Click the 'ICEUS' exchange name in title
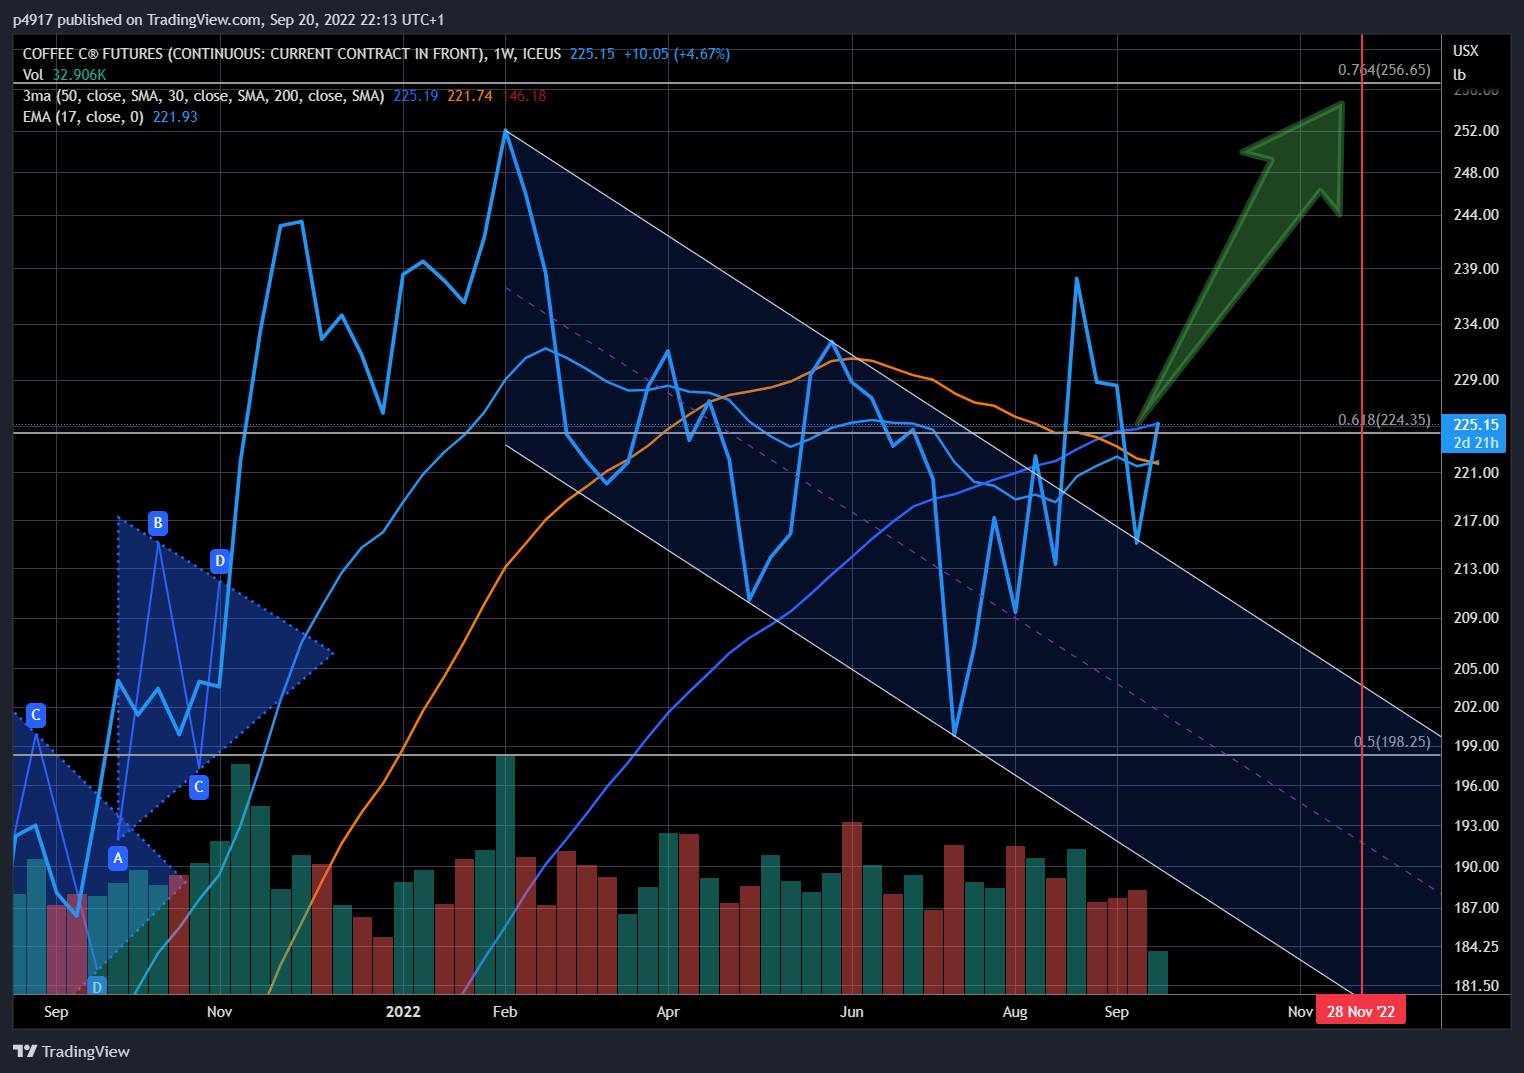The image size is (1524, 1073). tap(541, 54)
